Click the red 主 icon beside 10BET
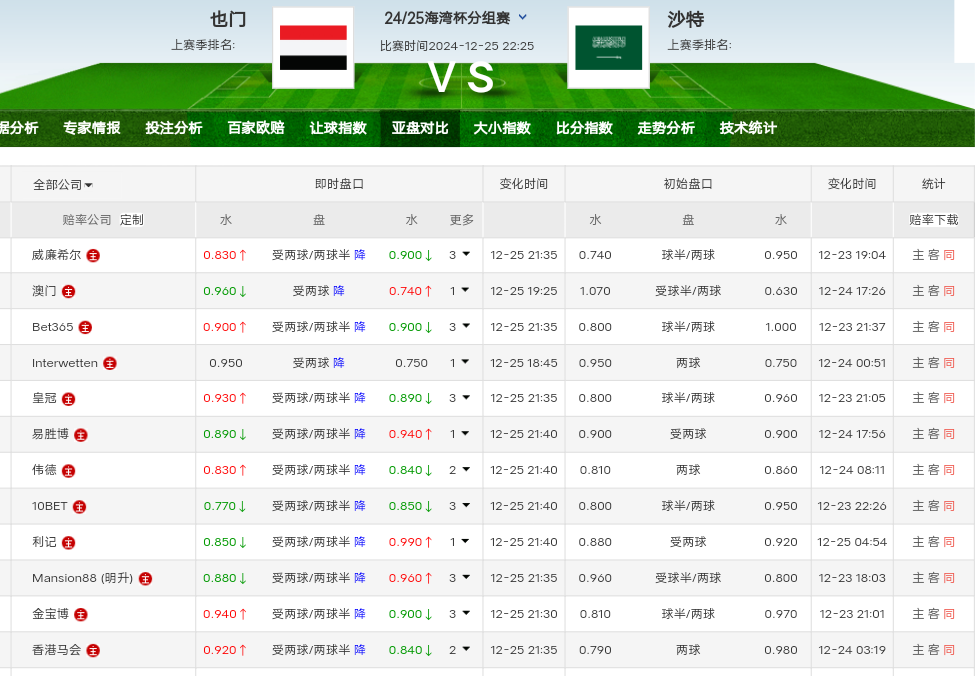This screenshot has height=676, width=978. click(79, 507)
